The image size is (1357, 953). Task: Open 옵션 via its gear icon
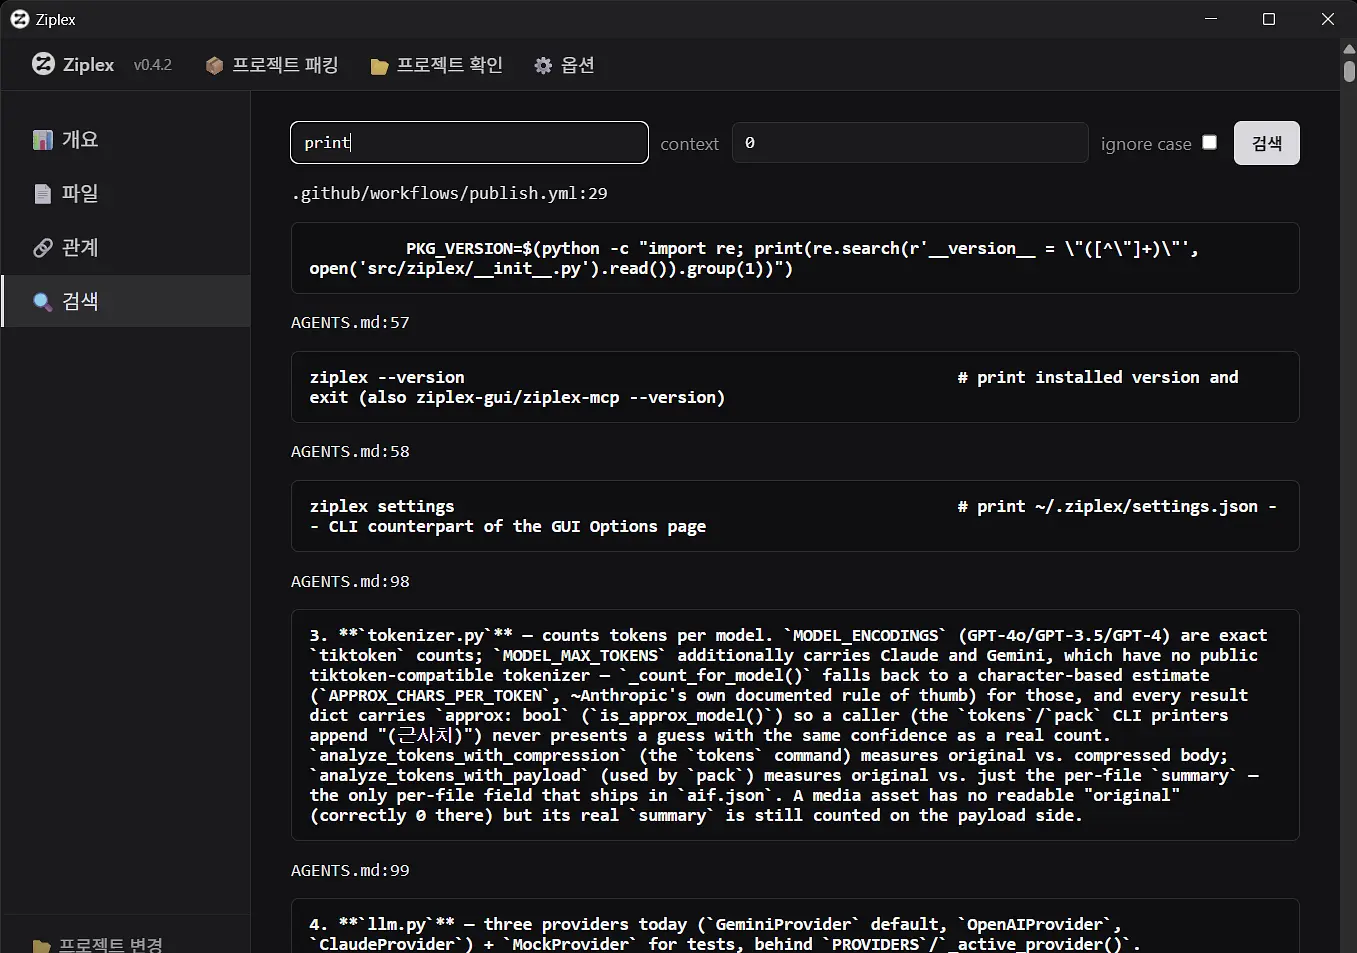(543, 66)
